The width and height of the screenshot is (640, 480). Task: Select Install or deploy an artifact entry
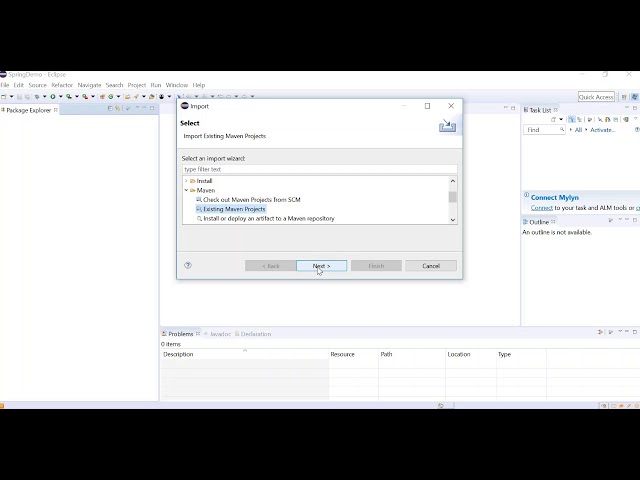265,218
